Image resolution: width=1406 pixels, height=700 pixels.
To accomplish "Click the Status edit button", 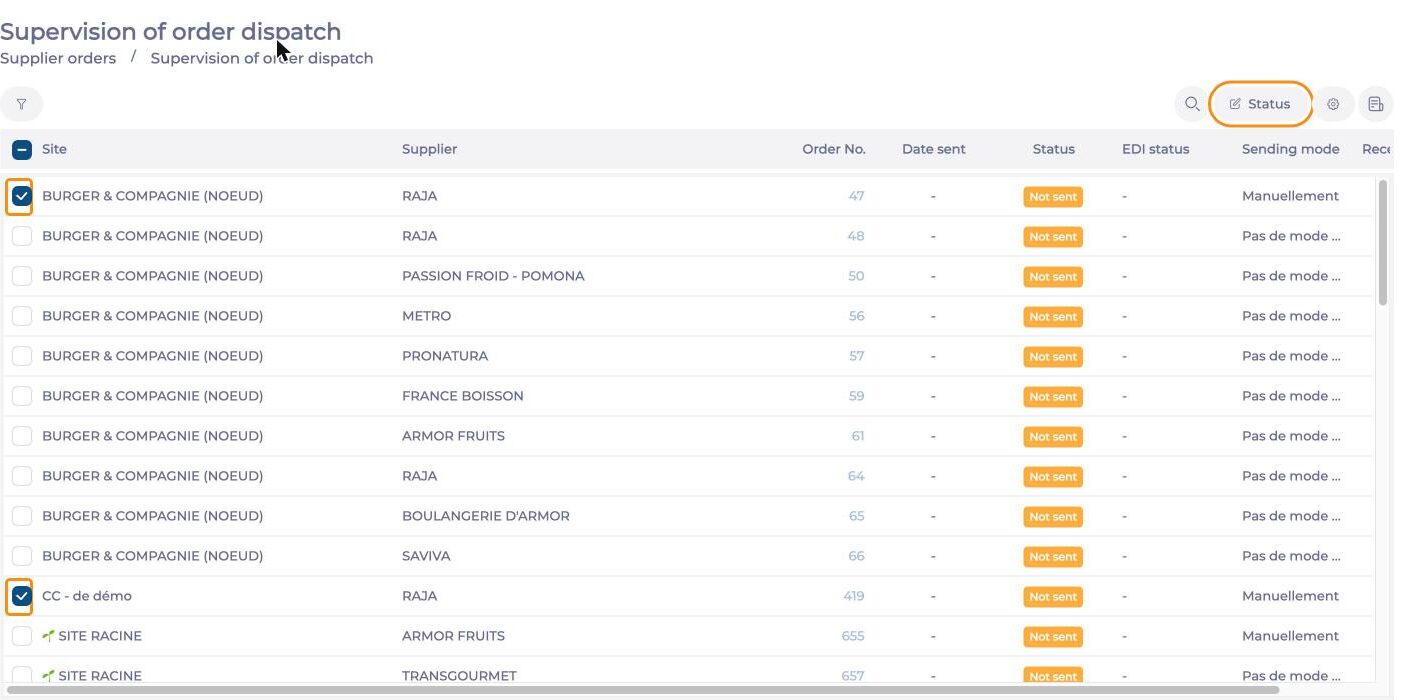I will [1260, 104].
